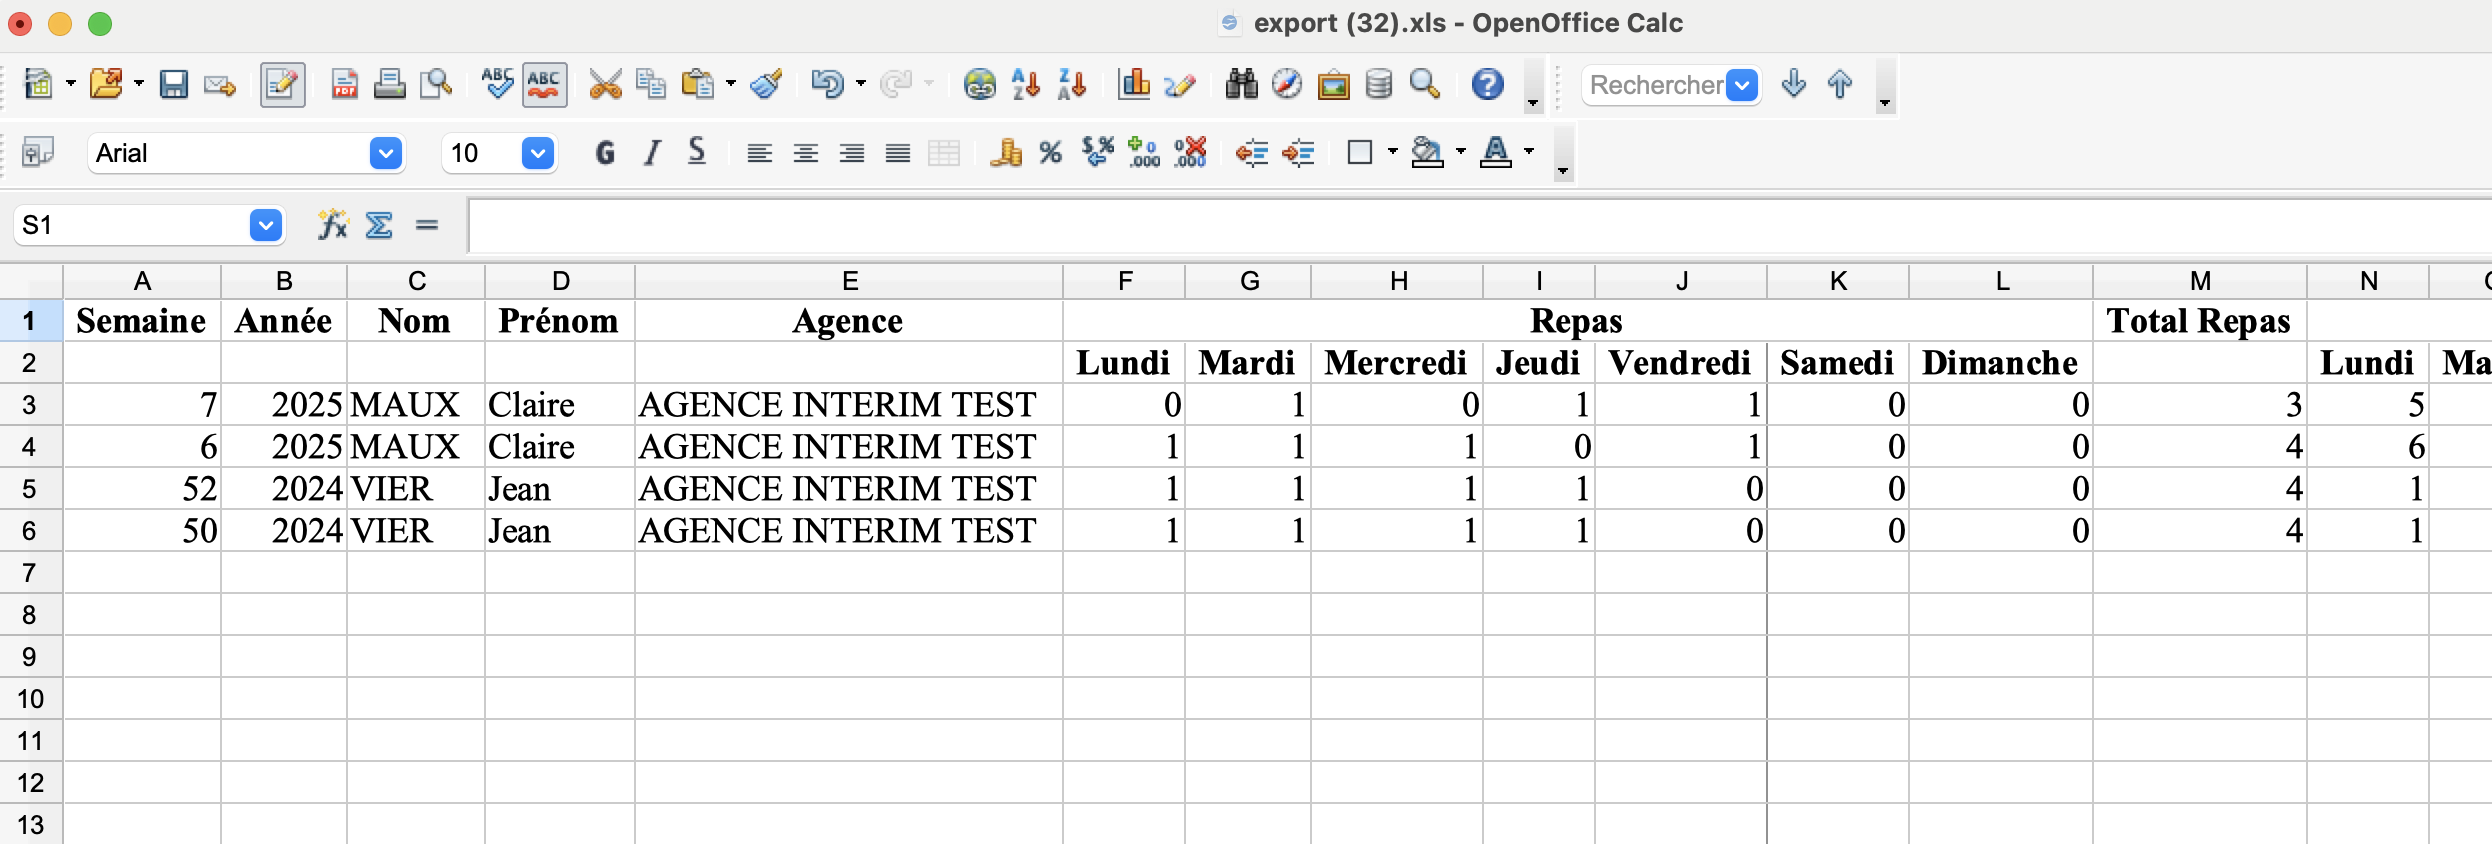Image resolution: width=2492 pixels, height=844 pixels.
Task: Click the Rechercher search field
Action: pos(1655,85)
